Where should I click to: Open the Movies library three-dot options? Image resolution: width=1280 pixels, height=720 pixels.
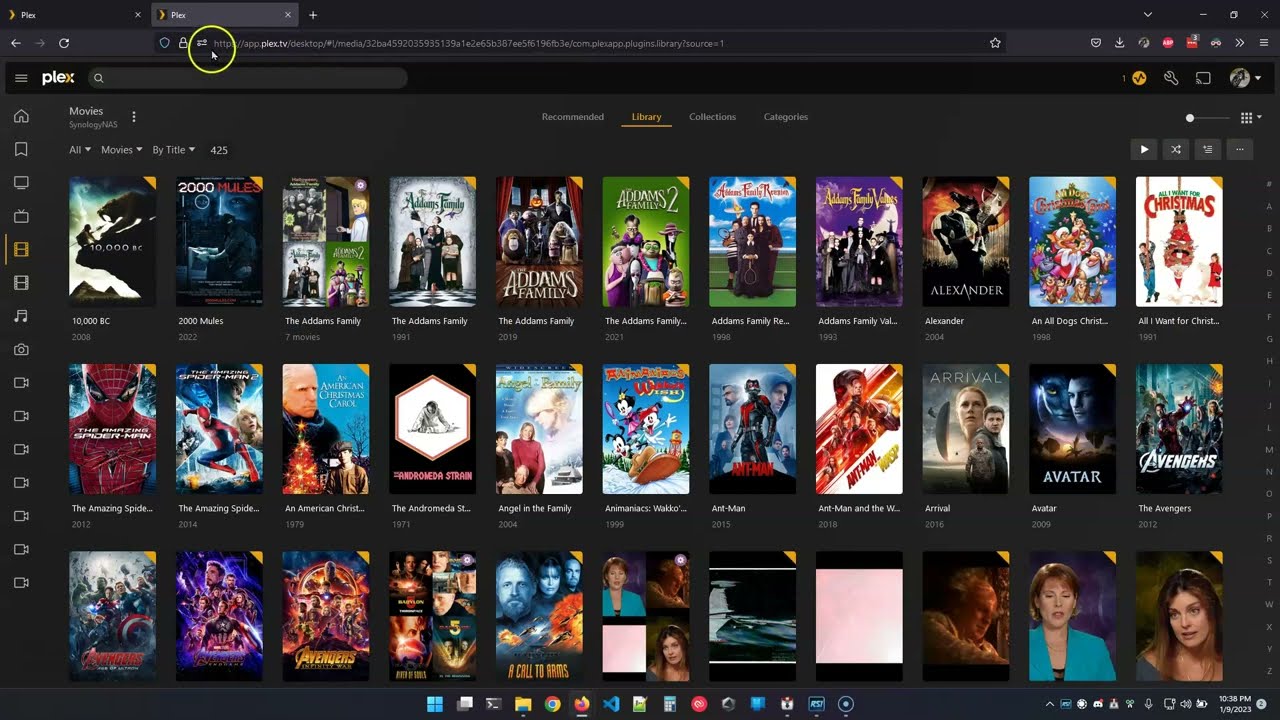click(134, 117)
